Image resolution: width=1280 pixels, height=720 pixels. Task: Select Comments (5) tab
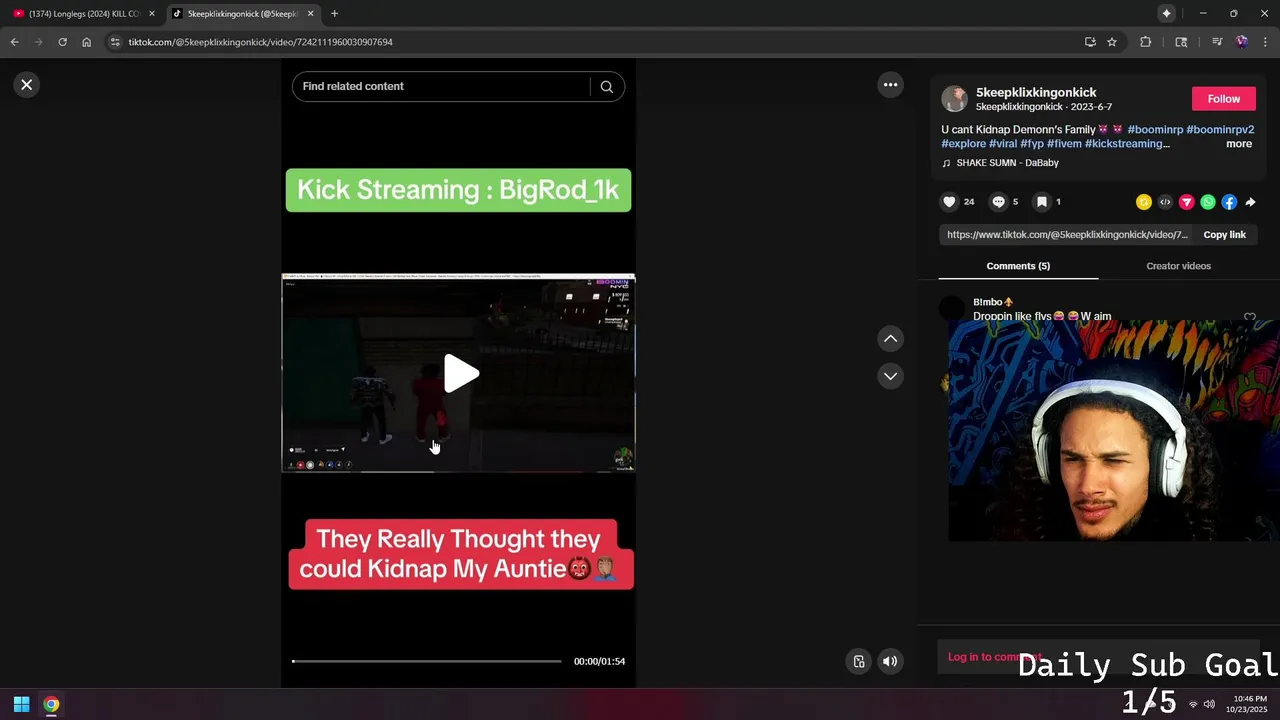tap(1018, 266)
